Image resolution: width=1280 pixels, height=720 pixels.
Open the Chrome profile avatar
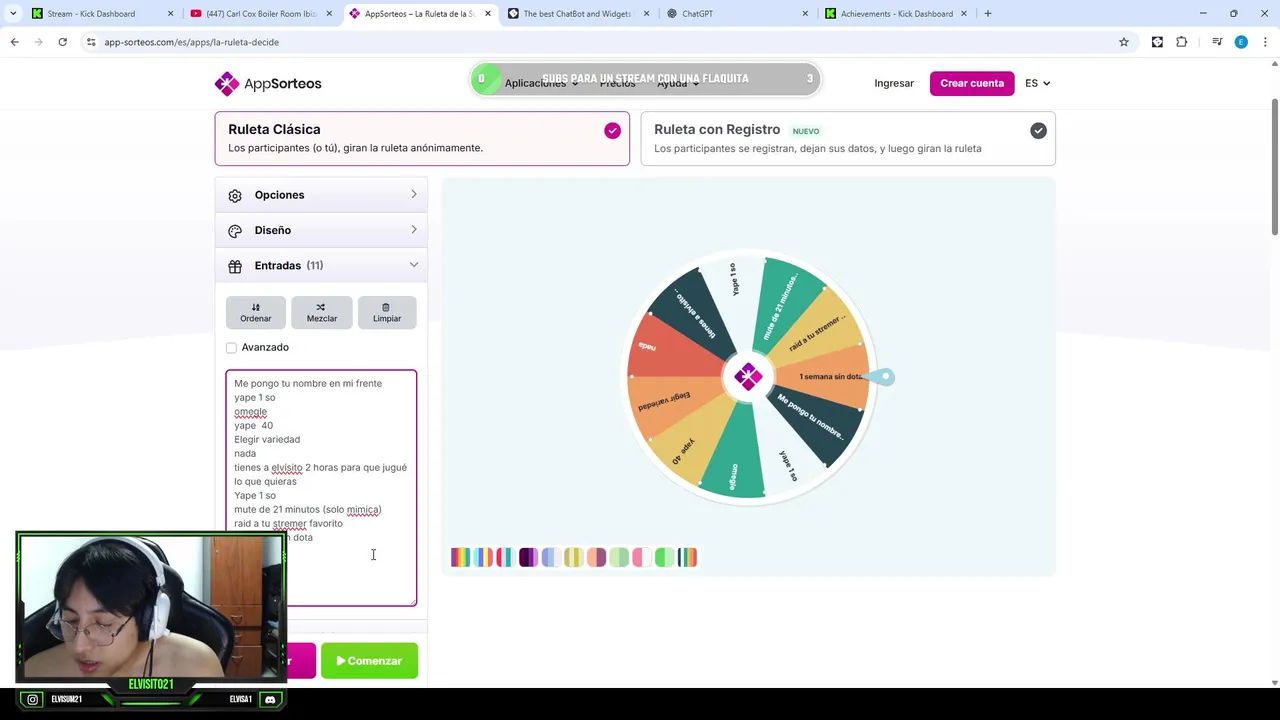pos(1241,42)
